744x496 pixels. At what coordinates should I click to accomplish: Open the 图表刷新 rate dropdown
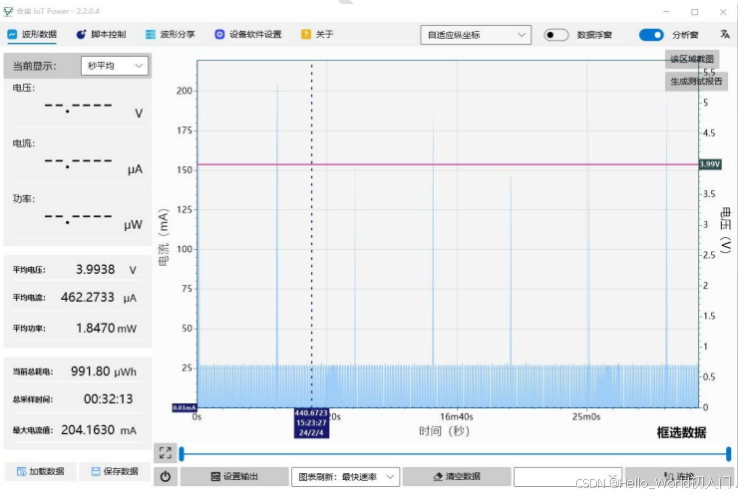[x=345, y=477]
